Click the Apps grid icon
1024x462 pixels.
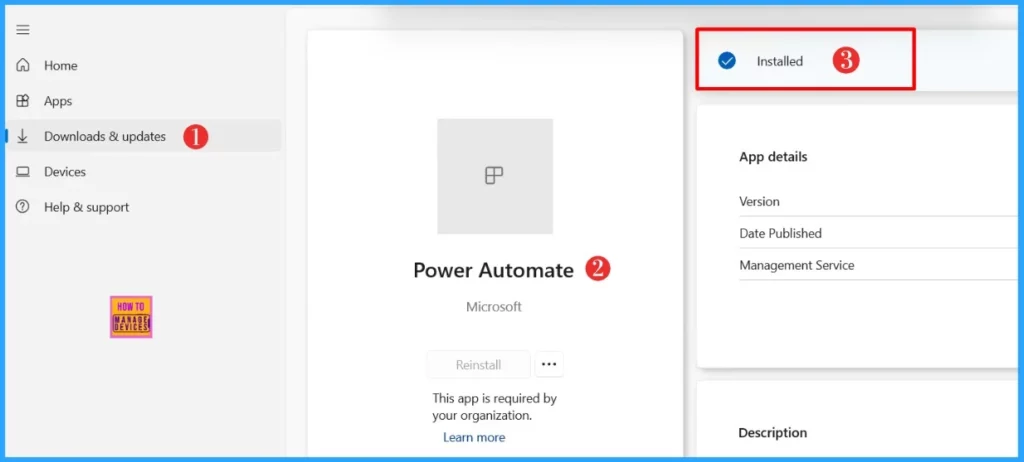(x=23, y=101)
